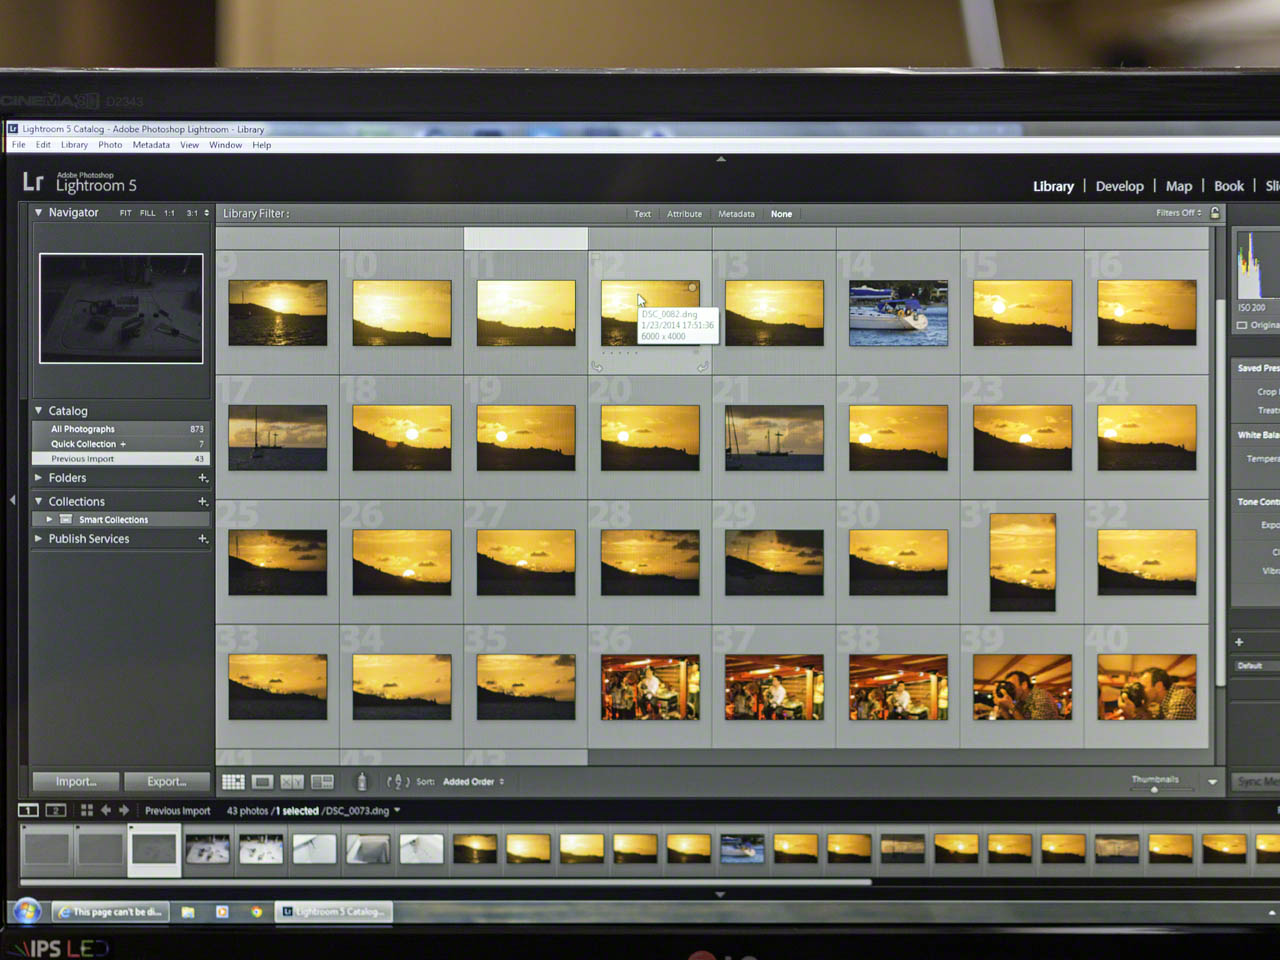Click the sort direction a-z icon
1280x960 pixels.
tap(398, 782)
